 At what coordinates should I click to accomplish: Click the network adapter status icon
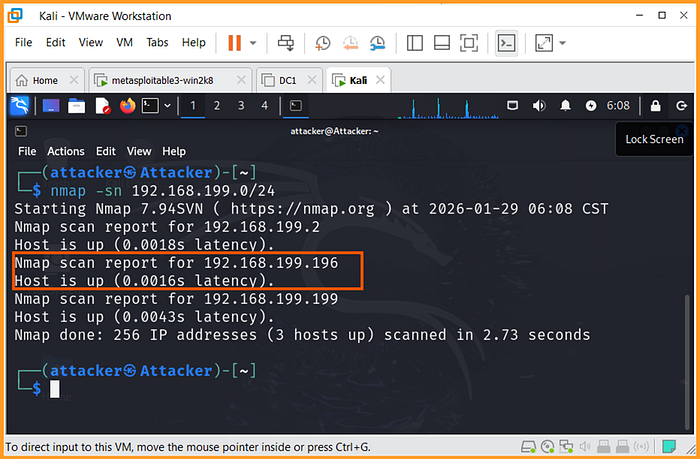coord(566,446)
